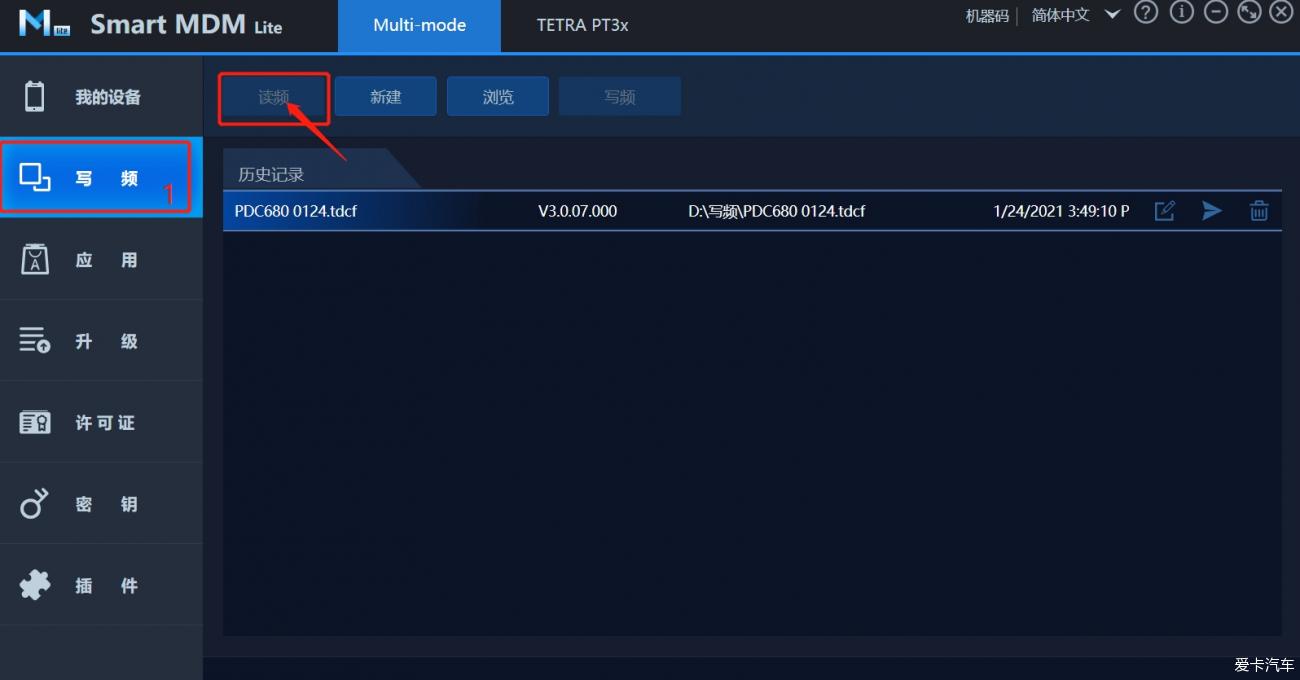Viewport: 1300px width, 680px height.
Task: Click the 读频 button
Action: [274, 97]
